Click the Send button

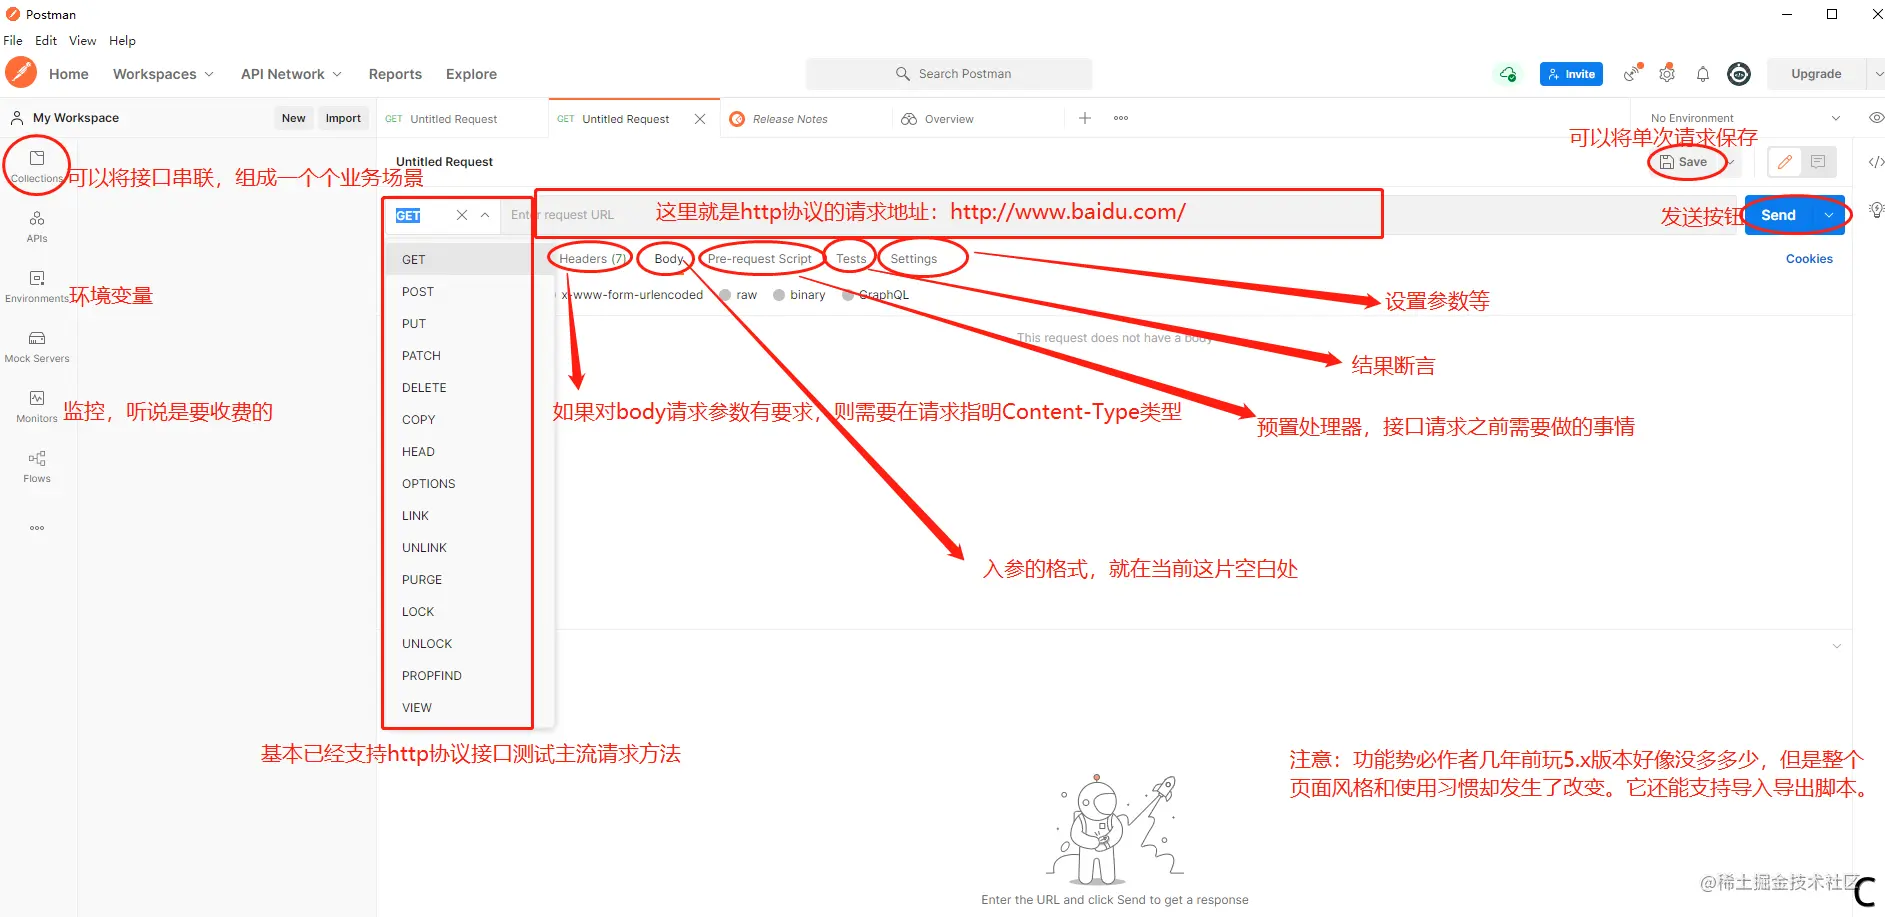[1780, 215]
